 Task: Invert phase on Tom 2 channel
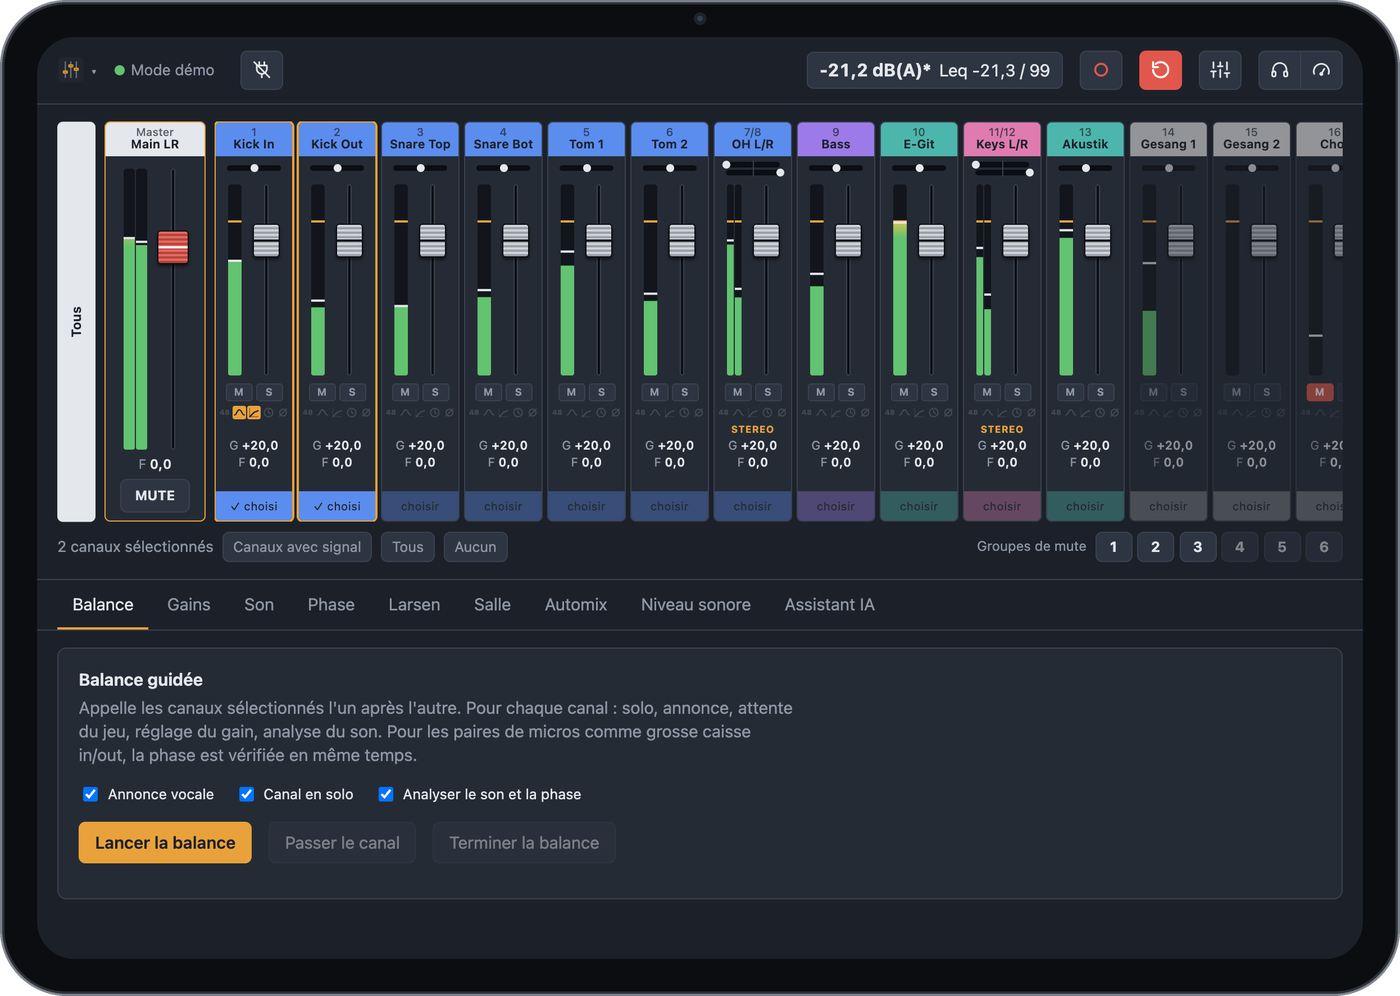[698, 413]
